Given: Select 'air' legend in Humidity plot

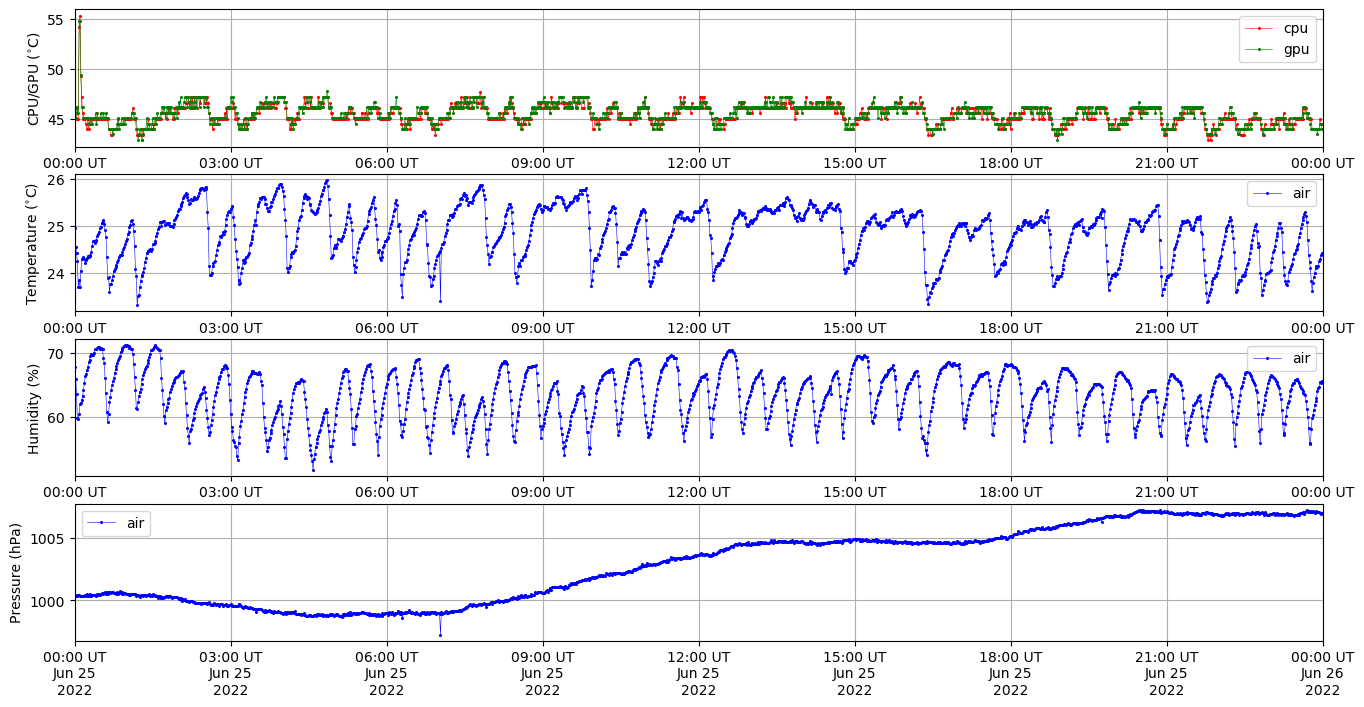Looking at the screenshot, I should click(1282, 358).
